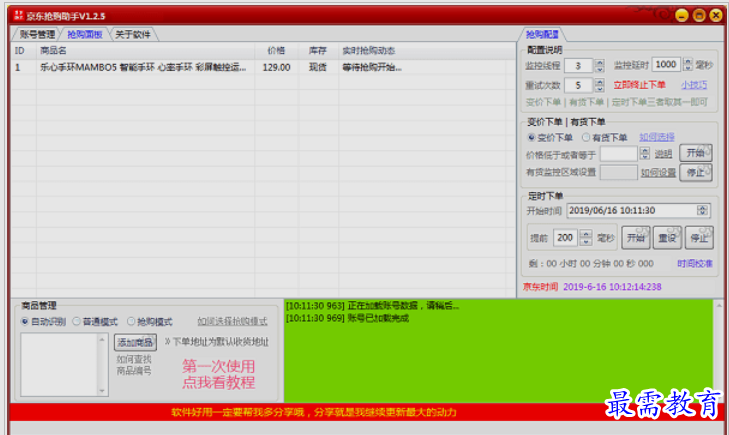Decrease 提前 milliseconds with down arrow
Image resolution: width=729 pixels, height=435 pixels.
[x=586, y=242]
